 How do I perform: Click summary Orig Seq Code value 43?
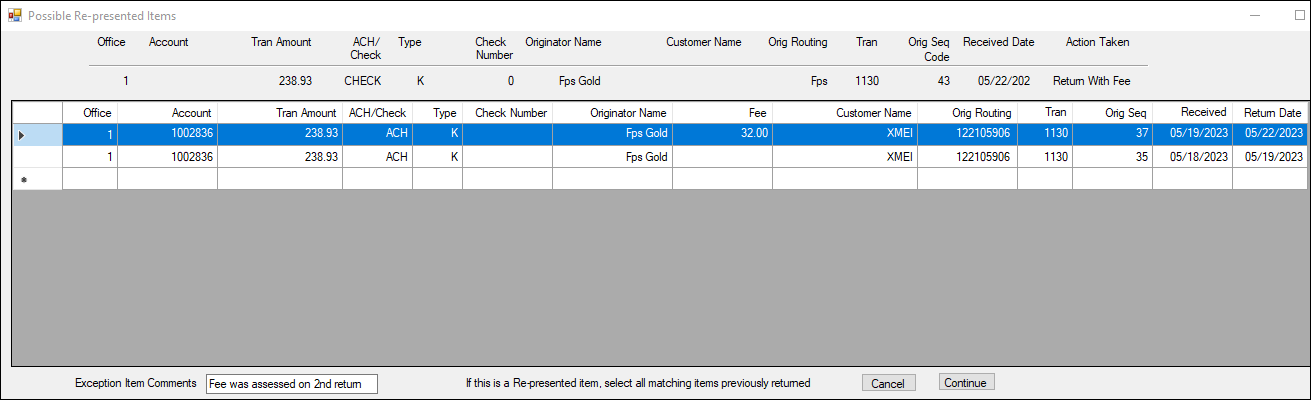coord(944,80)
